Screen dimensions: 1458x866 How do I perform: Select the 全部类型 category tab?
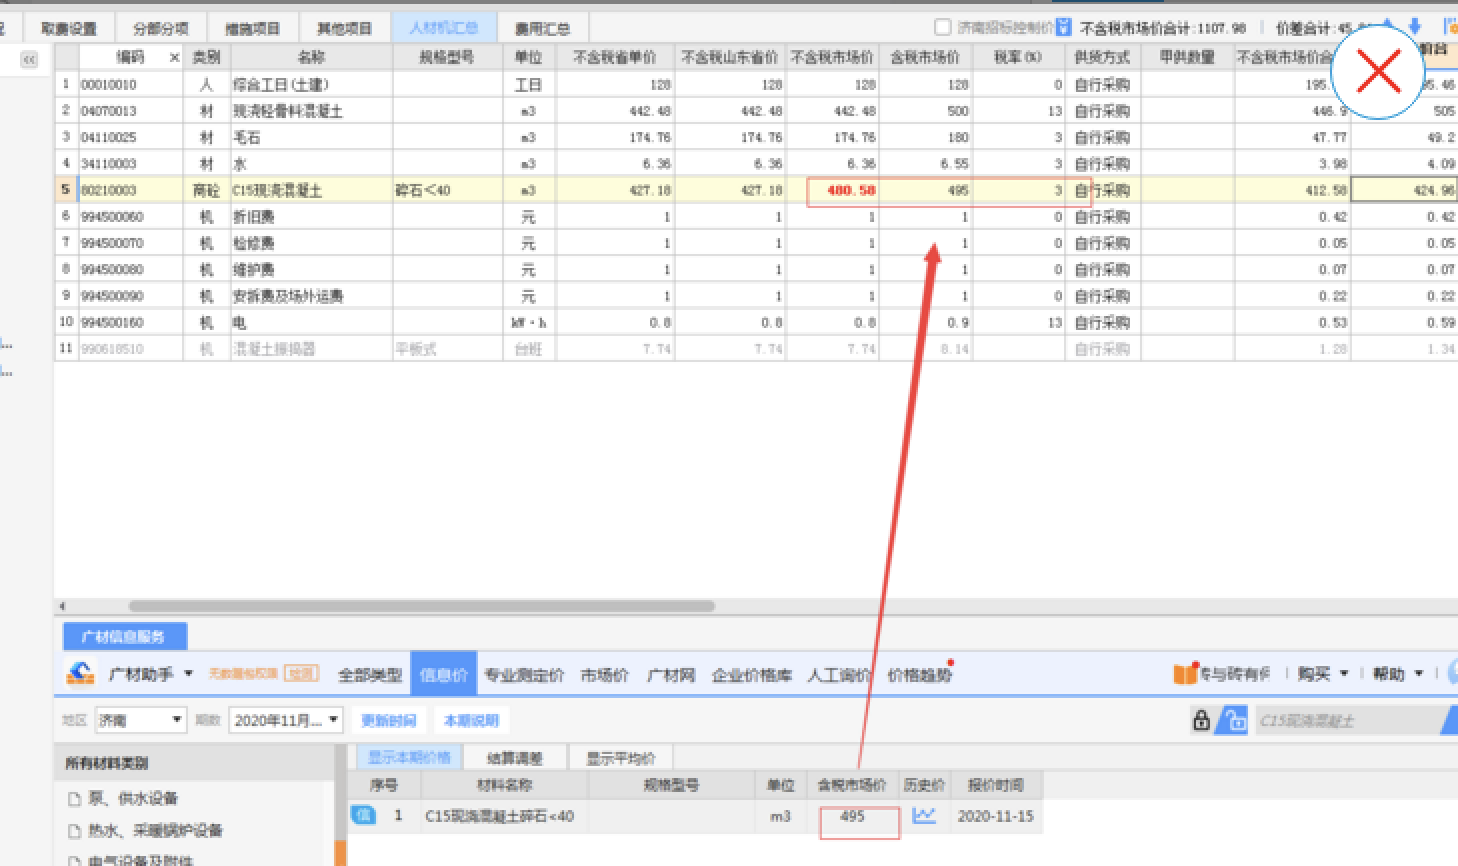tap(370, 675)
